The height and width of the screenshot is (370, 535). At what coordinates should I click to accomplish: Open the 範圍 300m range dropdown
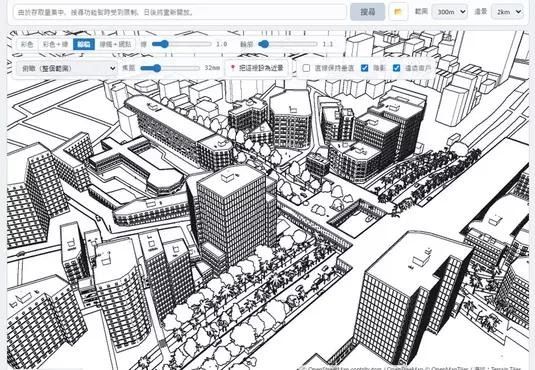pyautogui.click(x=449, y=12)
